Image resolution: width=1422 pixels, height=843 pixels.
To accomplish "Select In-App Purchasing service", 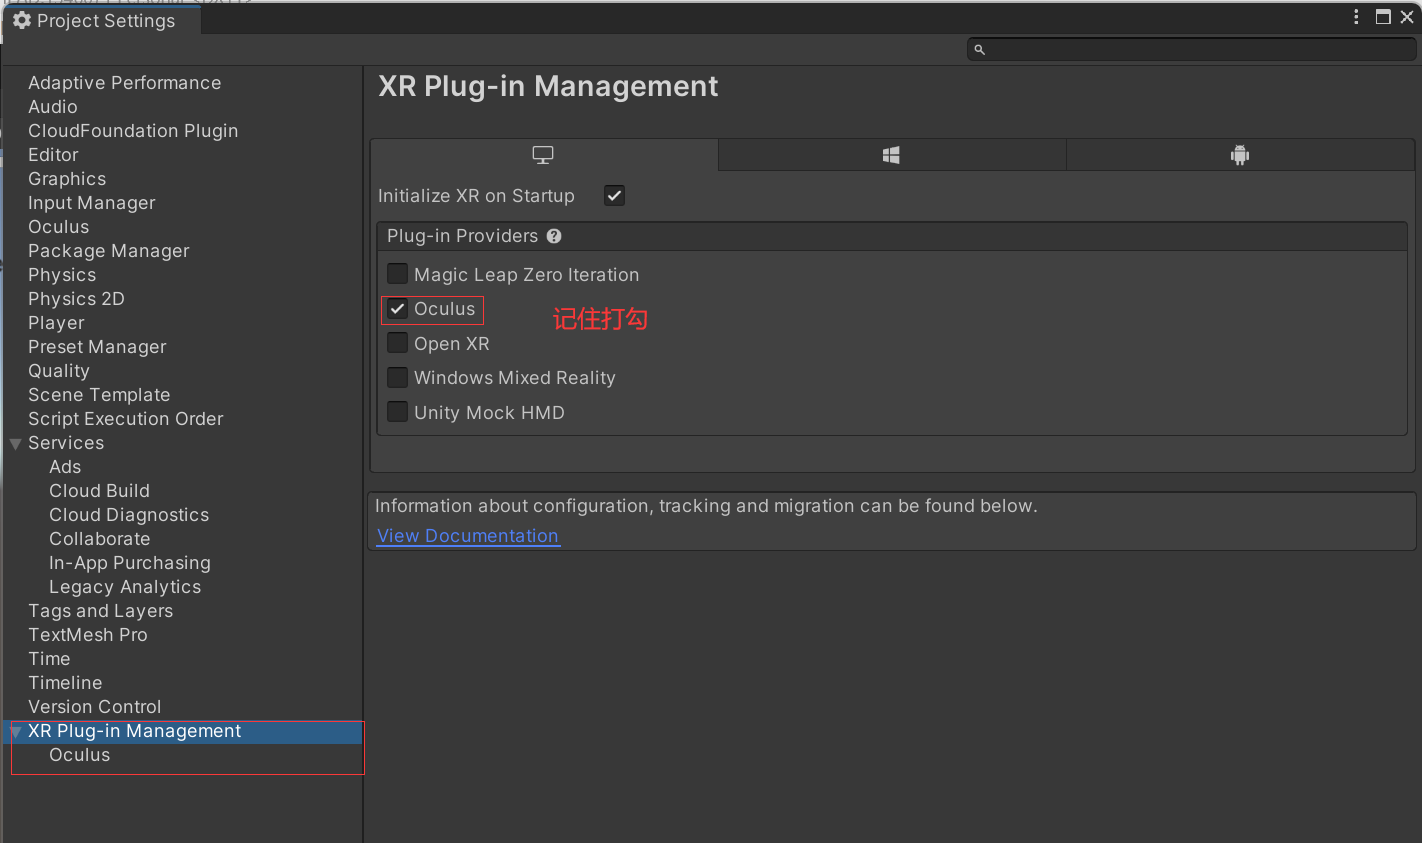I will click(130, 563).
